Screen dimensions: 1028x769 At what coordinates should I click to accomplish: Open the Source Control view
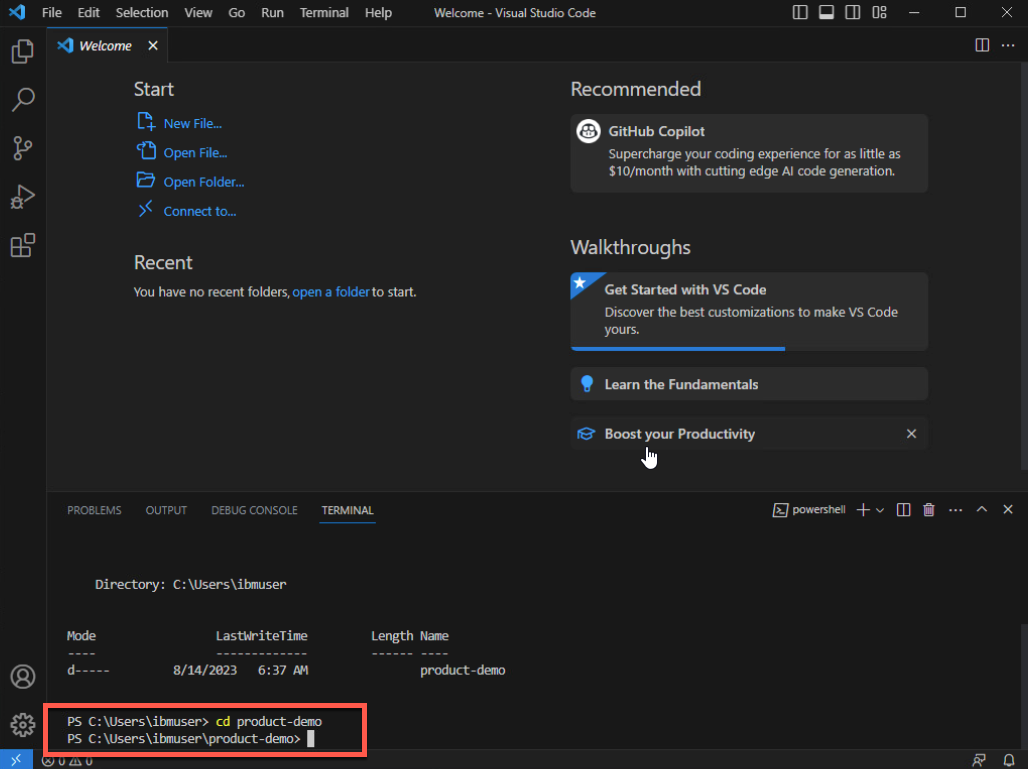pos(22,148)
